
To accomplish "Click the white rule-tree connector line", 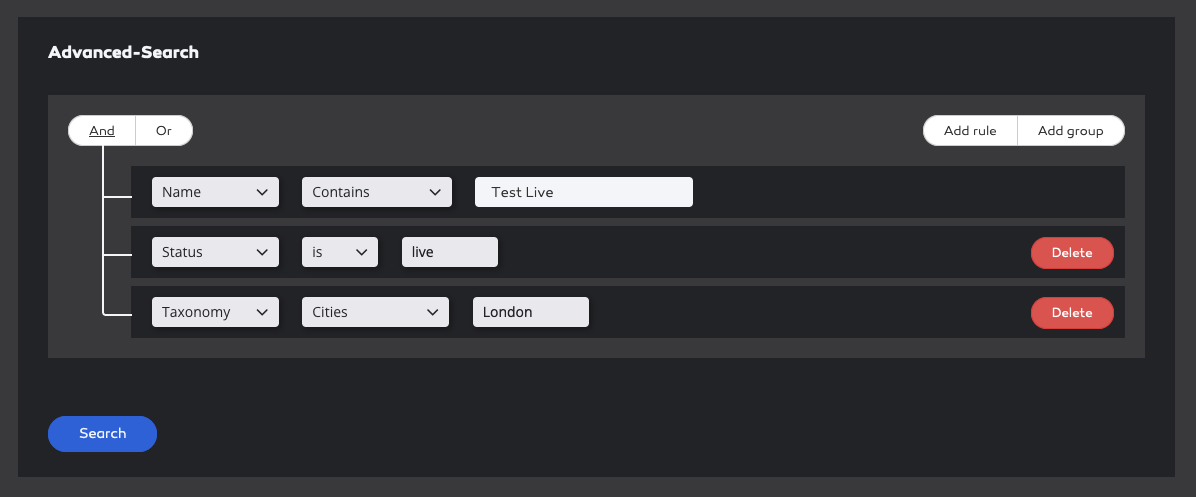I will point(103,229).
